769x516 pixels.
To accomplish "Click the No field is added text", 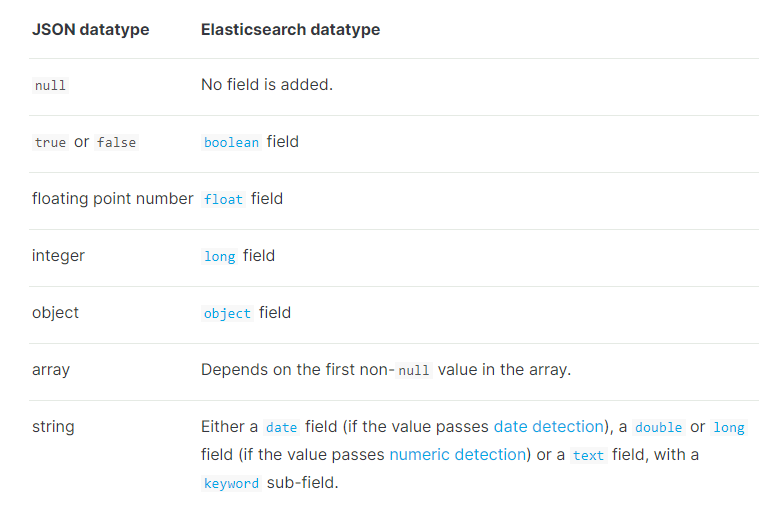I will pos(266,85).
